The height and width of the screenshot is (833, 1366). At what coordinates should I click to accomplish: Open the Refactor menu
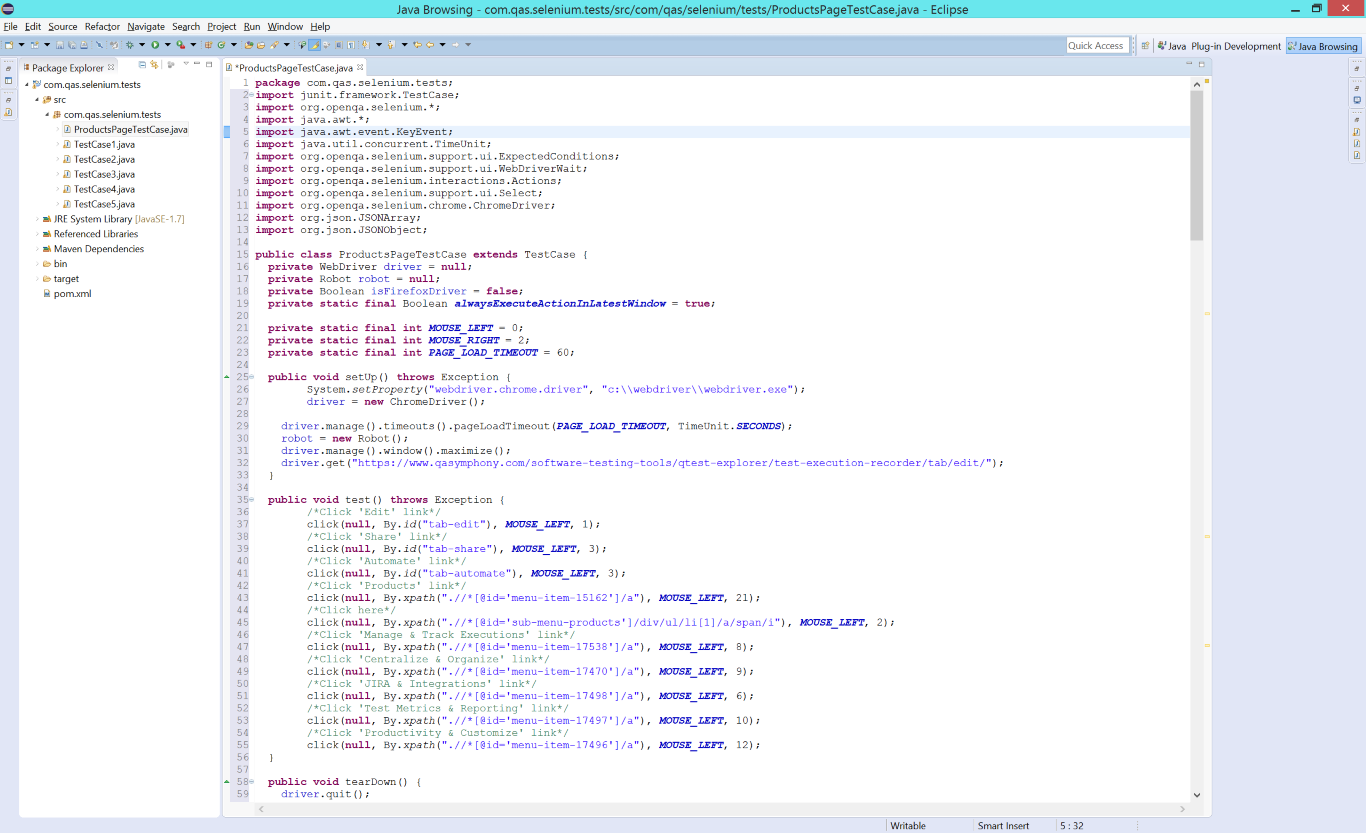tap(102, 26)
